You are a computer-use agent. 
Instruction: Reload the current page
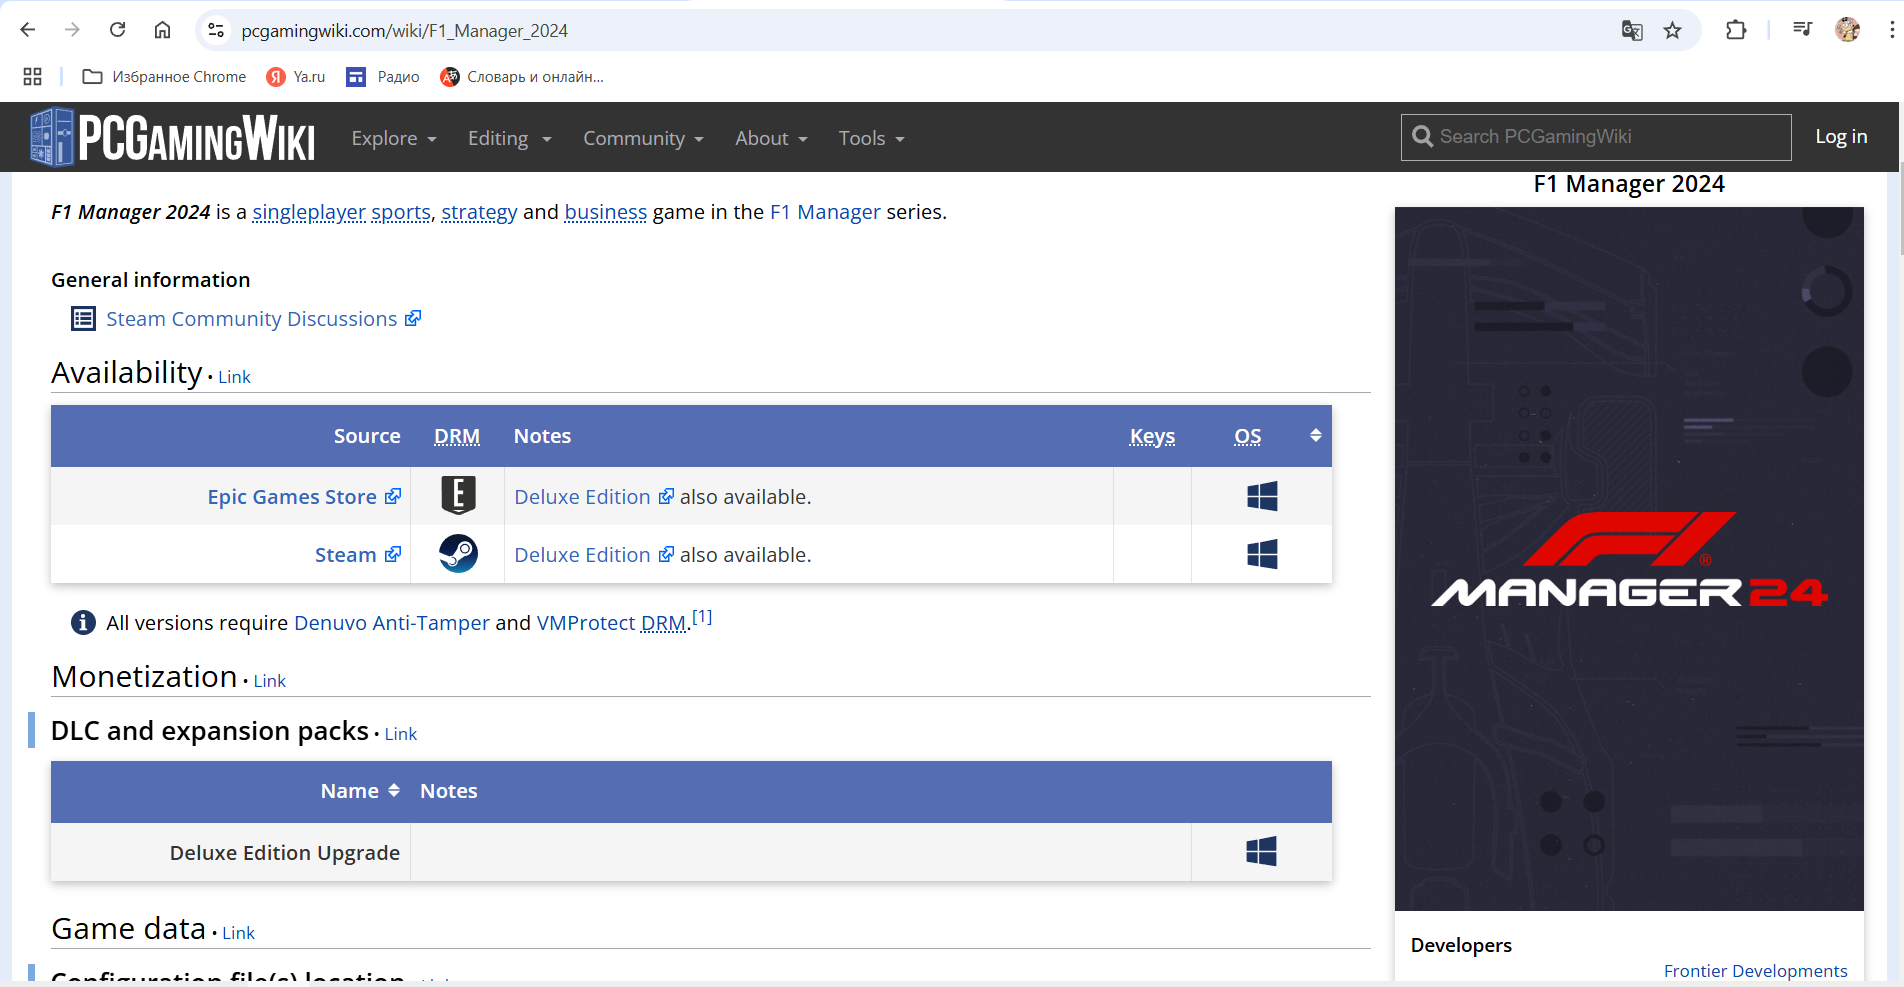coord(117,30)
